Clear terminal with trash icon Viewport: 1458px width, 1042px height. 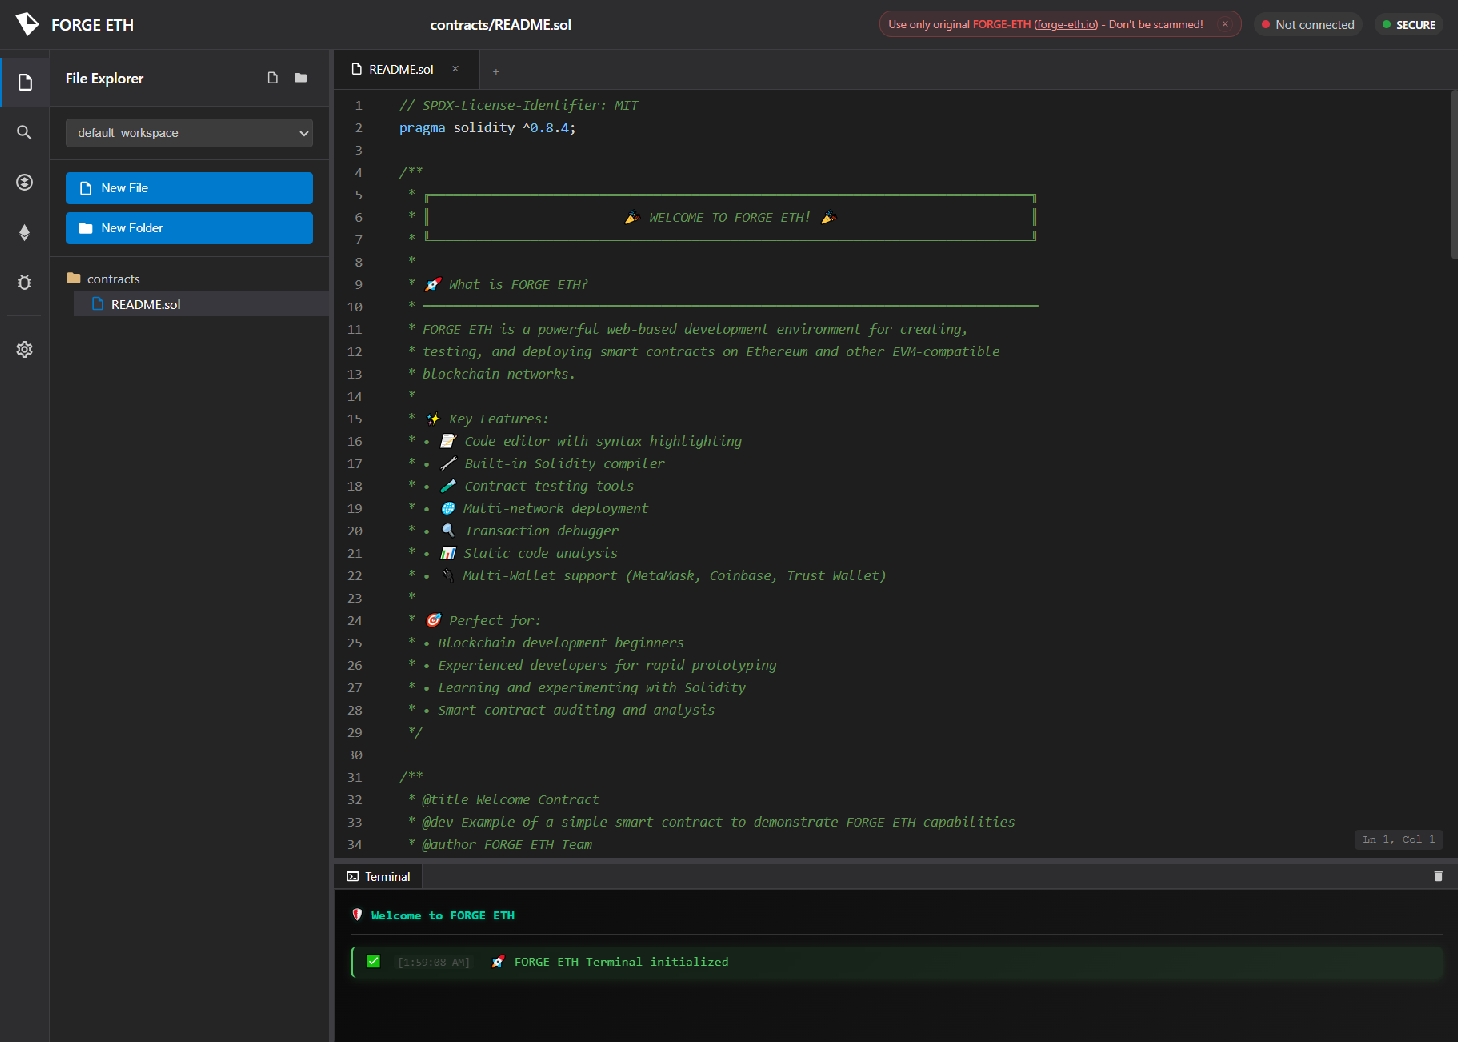(1438, 876)
